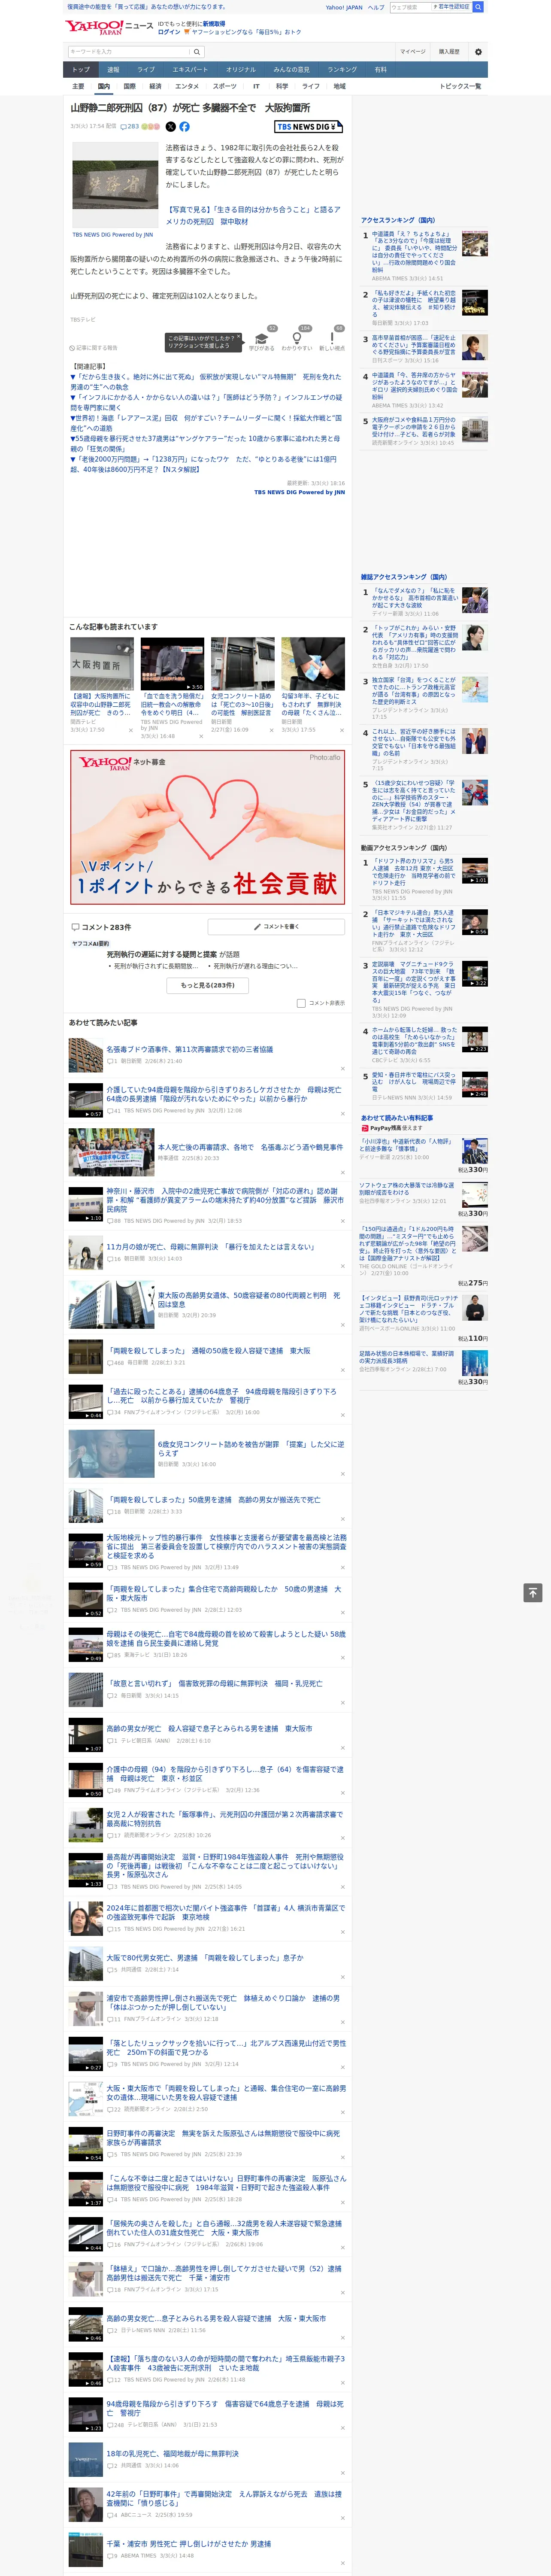
Task: Open related link about 老後2000万円問題
Action: [203, 464]
